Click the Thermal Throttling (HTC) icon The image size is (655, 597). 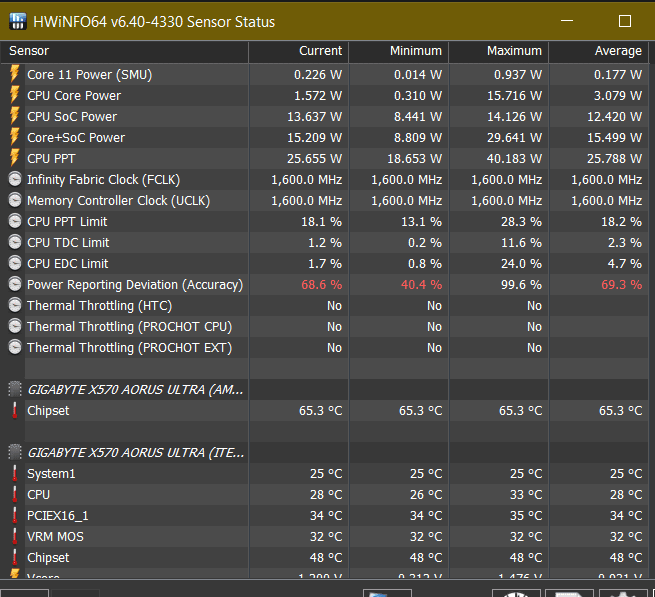pyautogui.click(x=15, y=305)
